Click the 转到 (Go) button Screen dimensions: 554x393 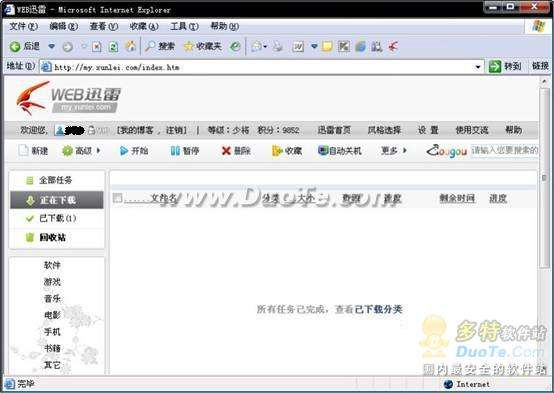click(x=505, y=66)
